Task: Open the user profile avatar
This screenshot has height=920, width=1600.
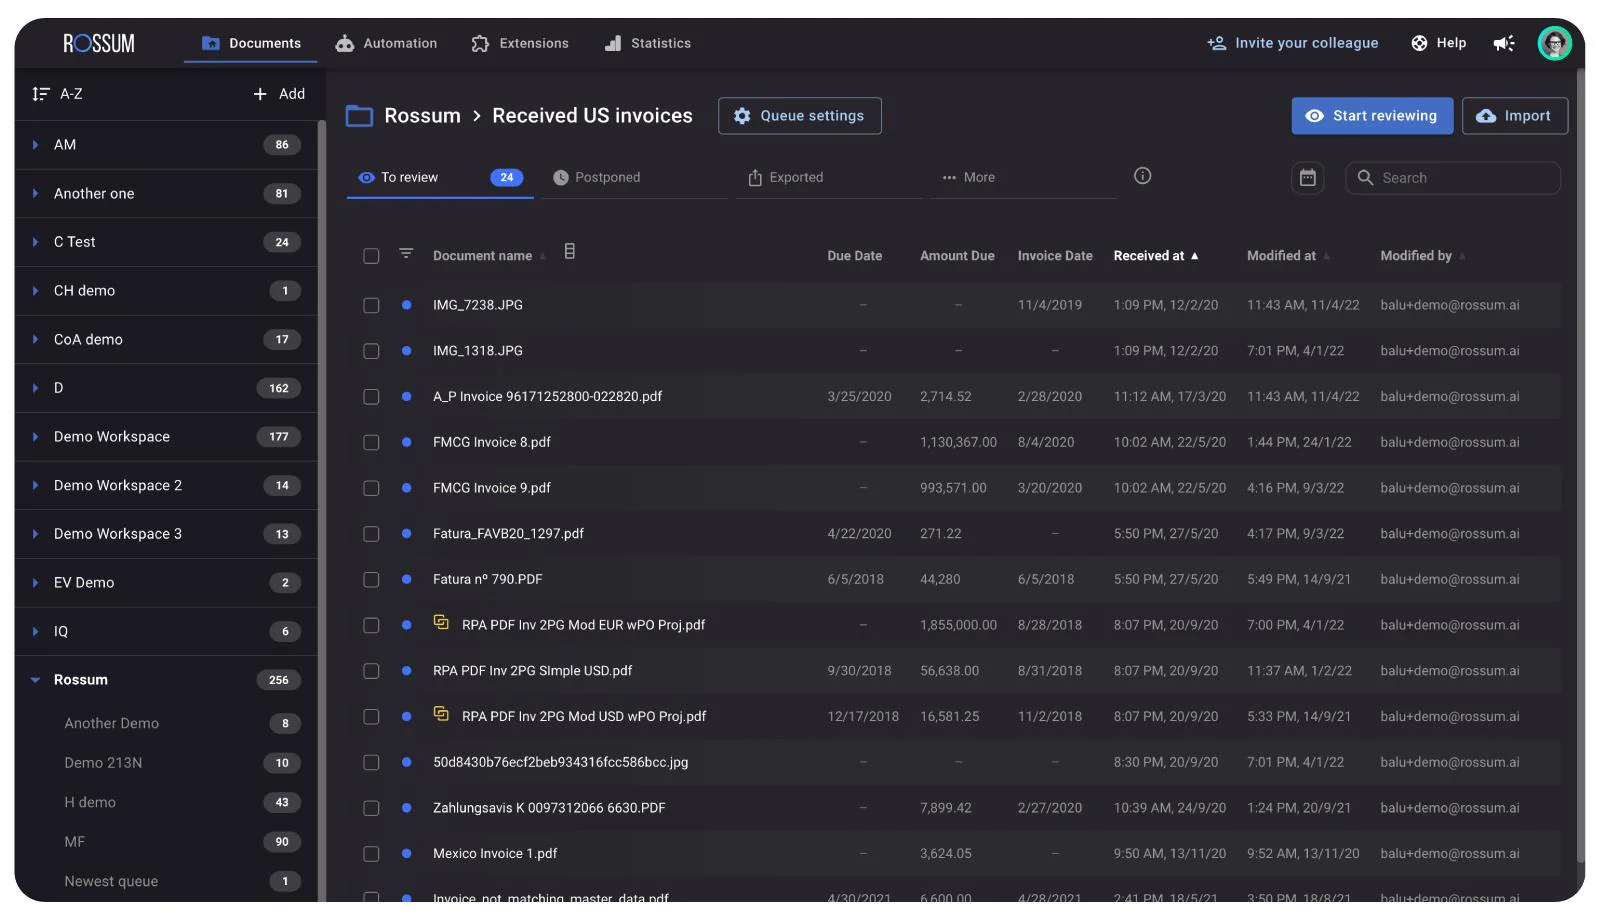Action: coord(1554,43)
